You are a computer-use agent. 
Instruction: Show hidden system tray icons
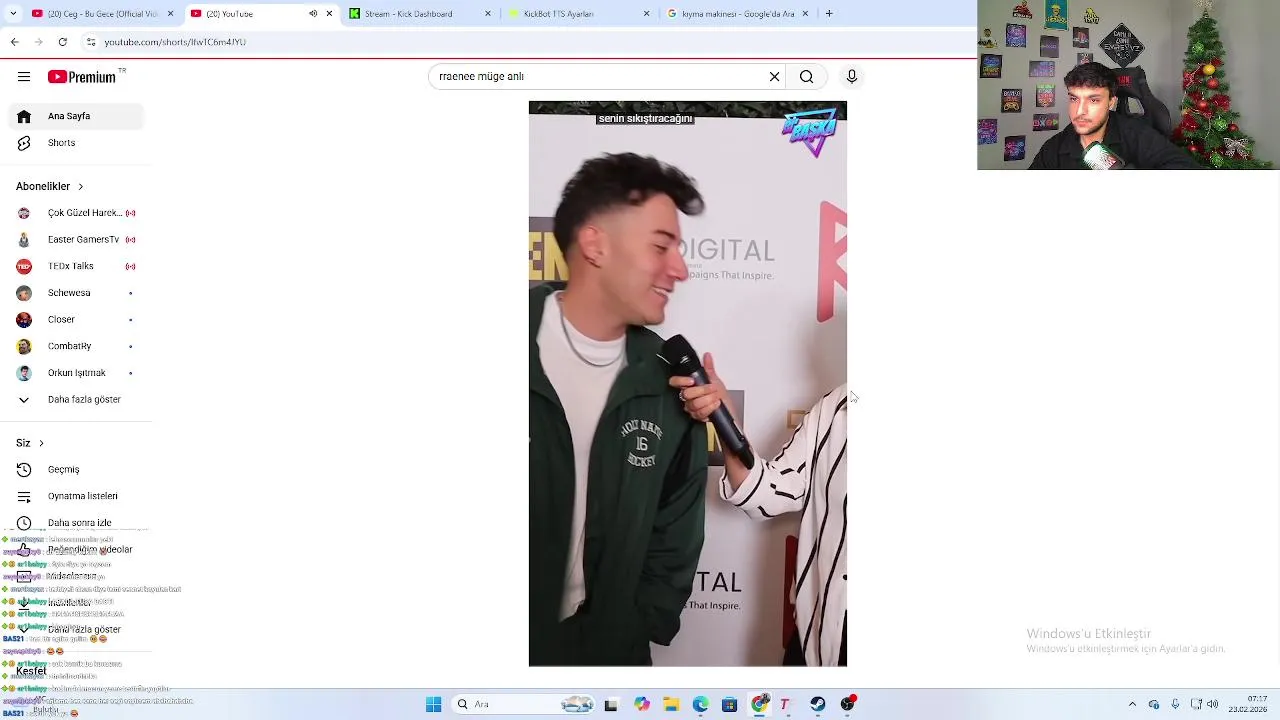pyautogui.click(x=1132, y=704)
